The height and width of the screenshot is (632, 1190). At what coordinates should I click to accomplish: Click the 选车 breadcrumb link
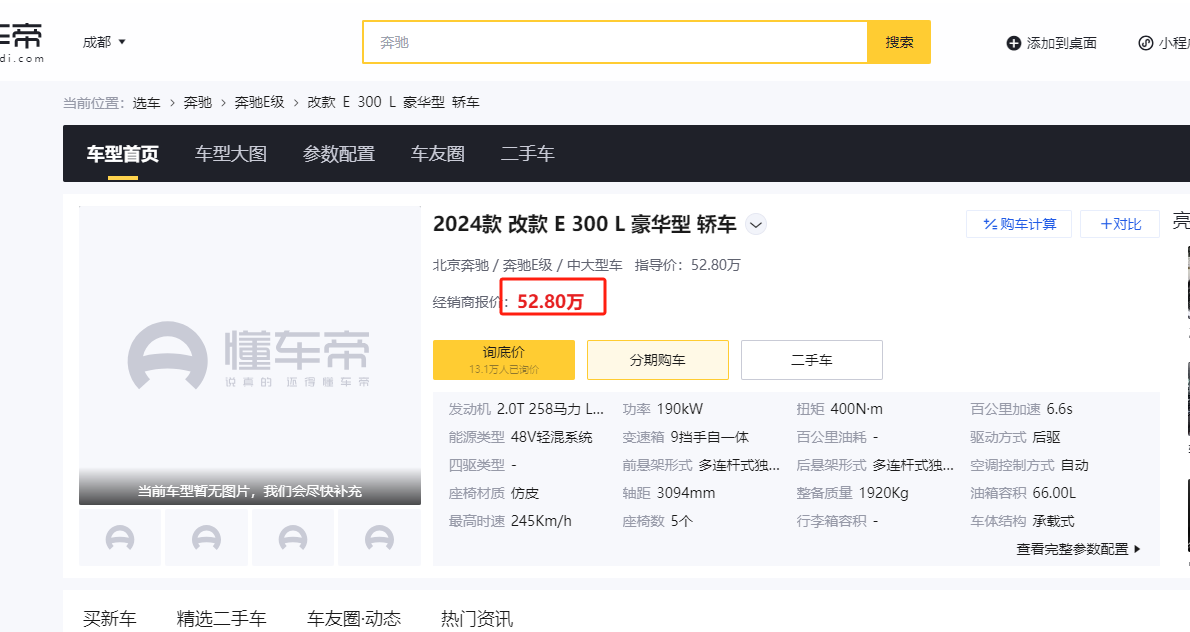click(146, 102)
